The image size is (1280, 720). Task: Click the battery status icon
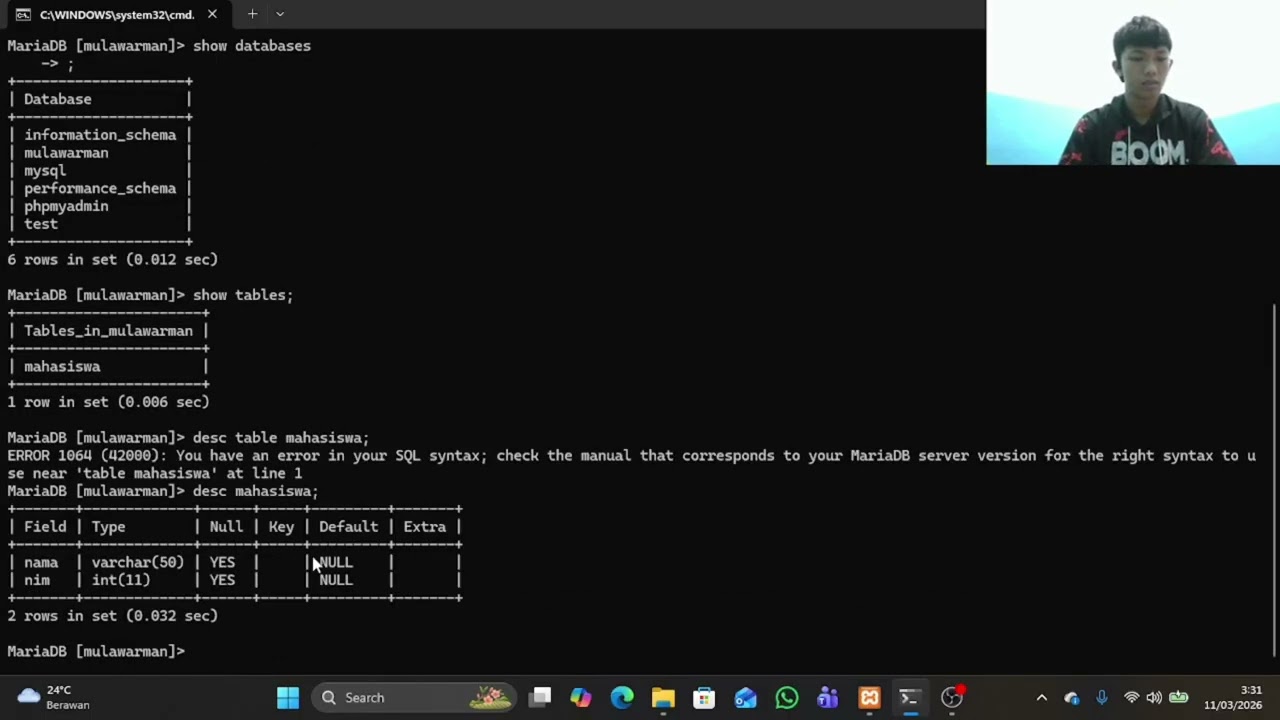(1179, 698)
